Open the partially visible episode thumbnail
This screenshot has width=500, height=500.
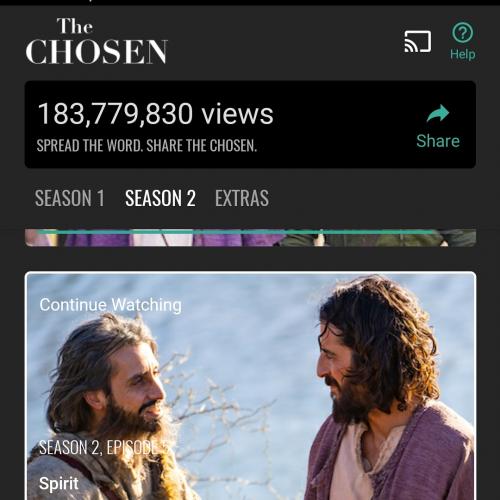tap(250, 238)
